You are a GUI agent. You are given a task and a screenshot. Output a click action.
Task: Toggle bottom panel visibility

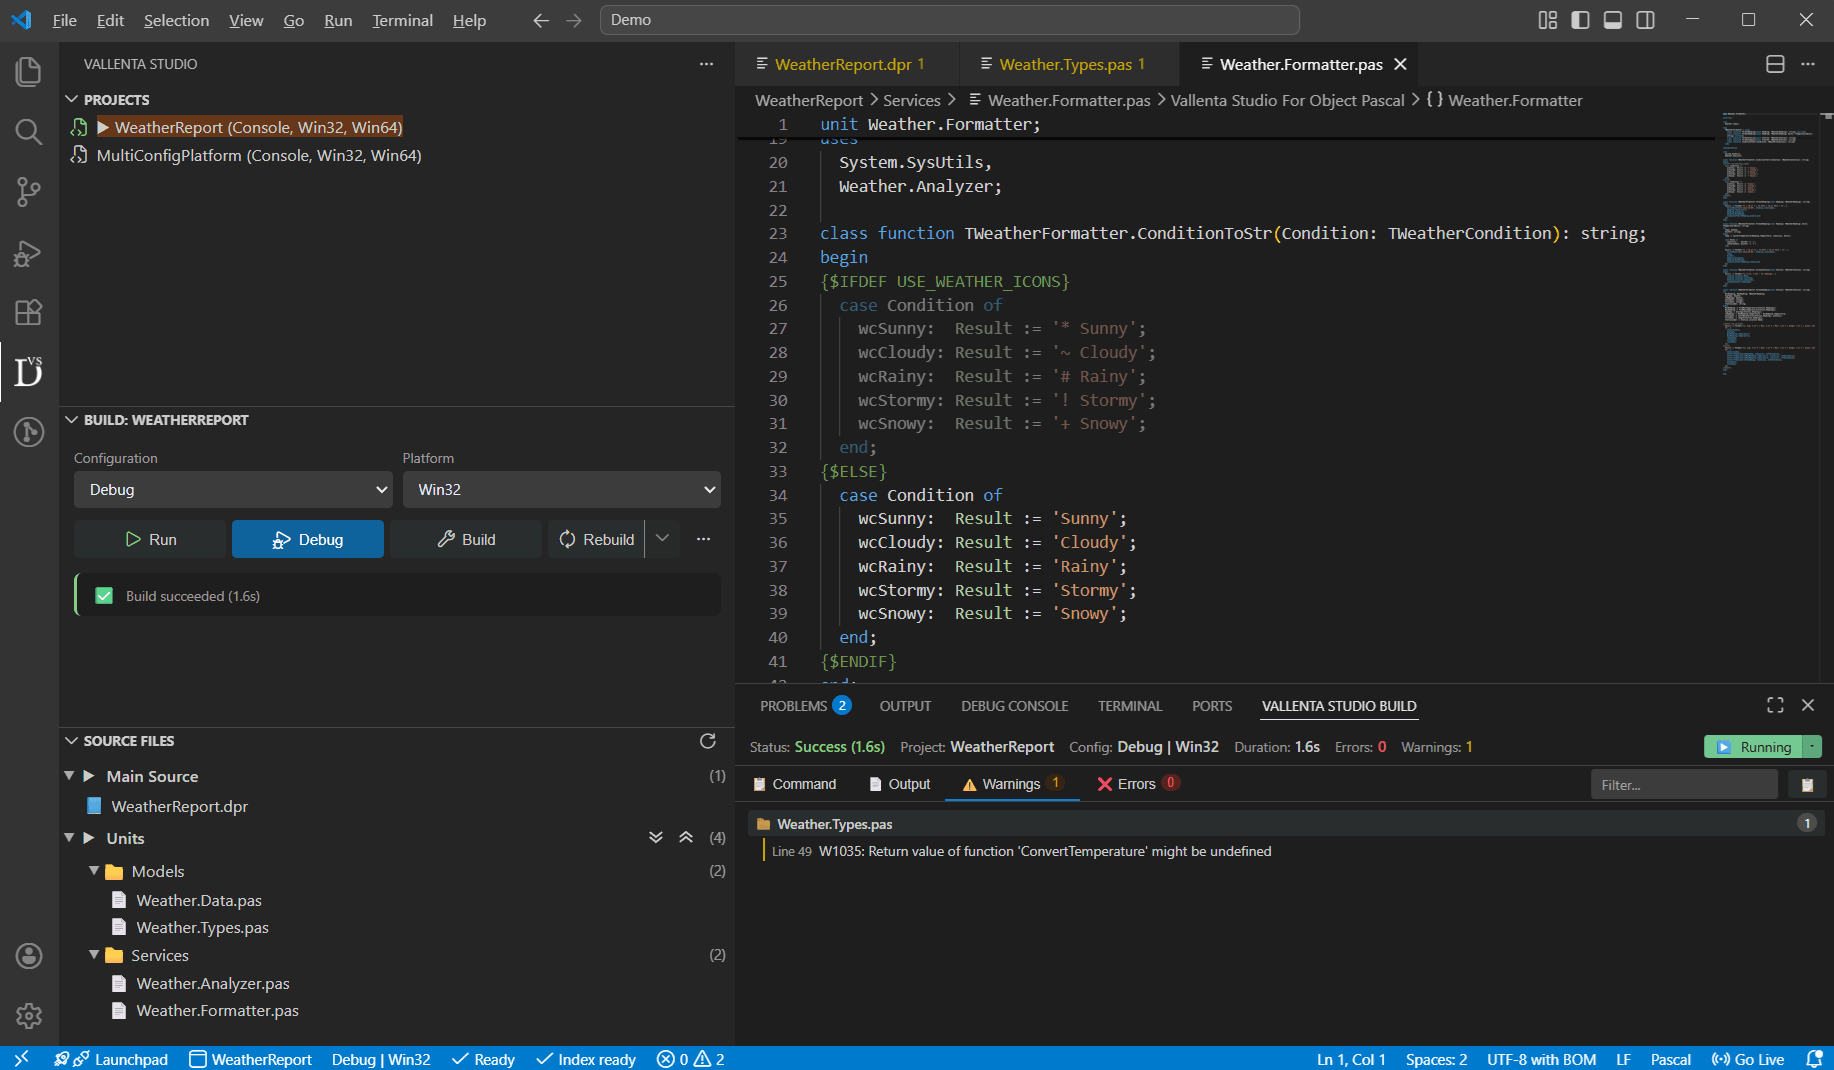pyautogui.click(x=1613, y=20)
